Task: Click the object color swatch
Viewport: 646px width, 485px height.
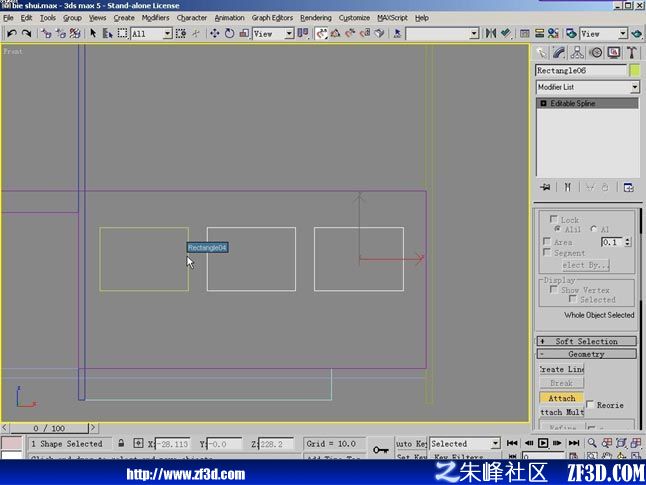Action: coord(635,70)
